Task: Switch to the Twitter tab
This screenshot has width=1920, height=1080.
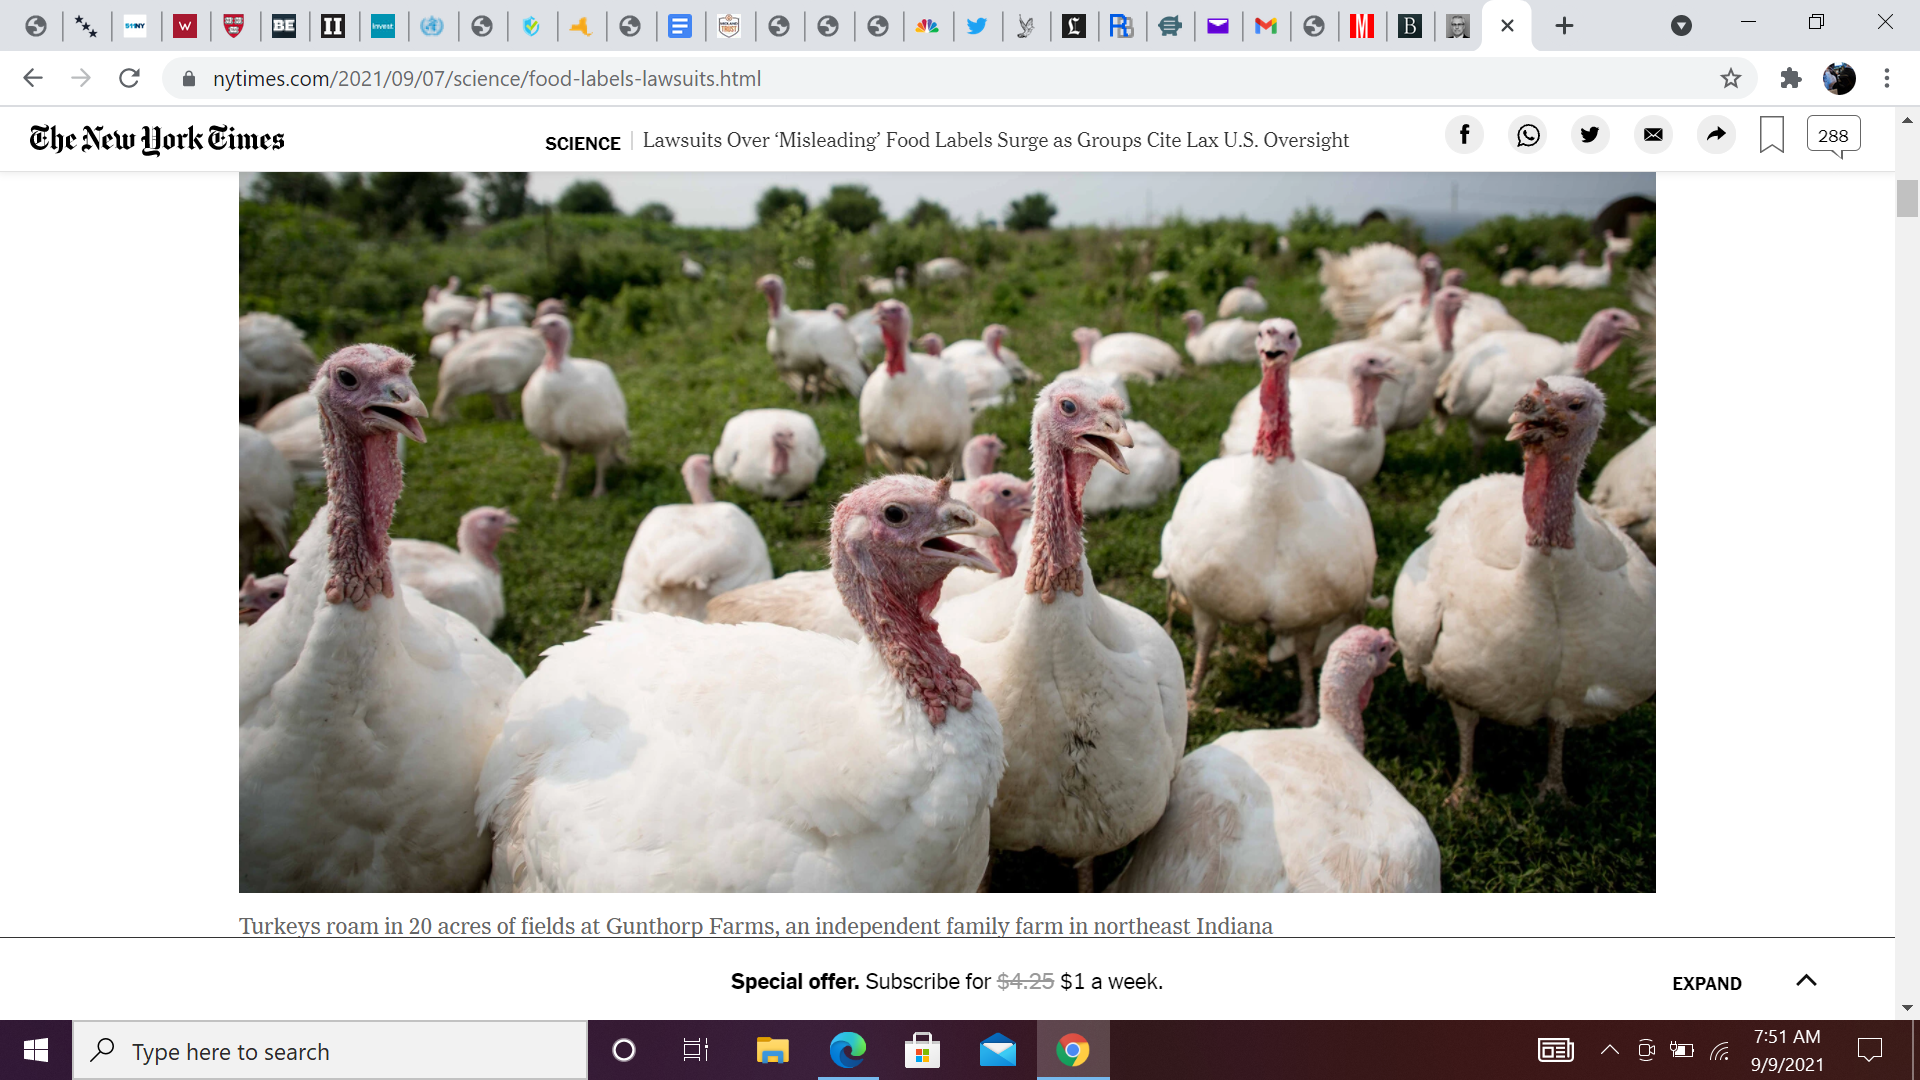Action: tap(976, 26)
